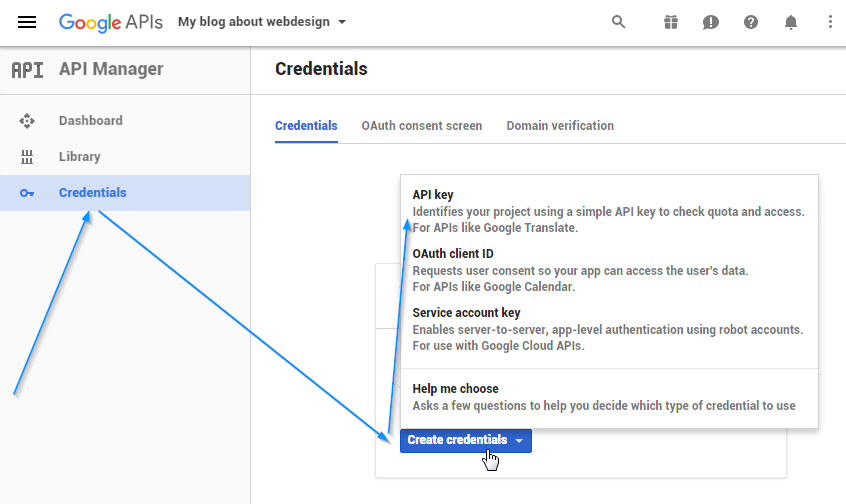Click the Google APIs logo
The height and width of the screenshot is (504, 846).
tap(111, 22)
